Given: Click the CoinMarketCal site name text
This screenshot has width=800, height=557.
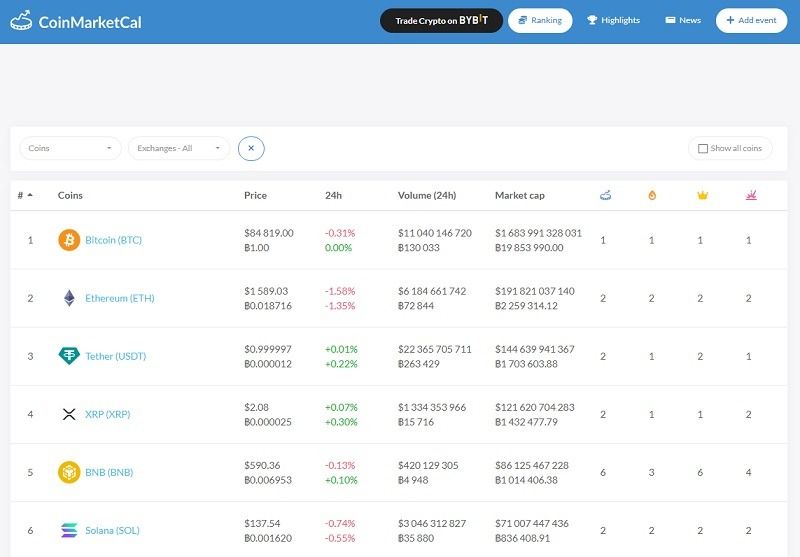Looking at the screenshot, I should click(x=90, y=22).
